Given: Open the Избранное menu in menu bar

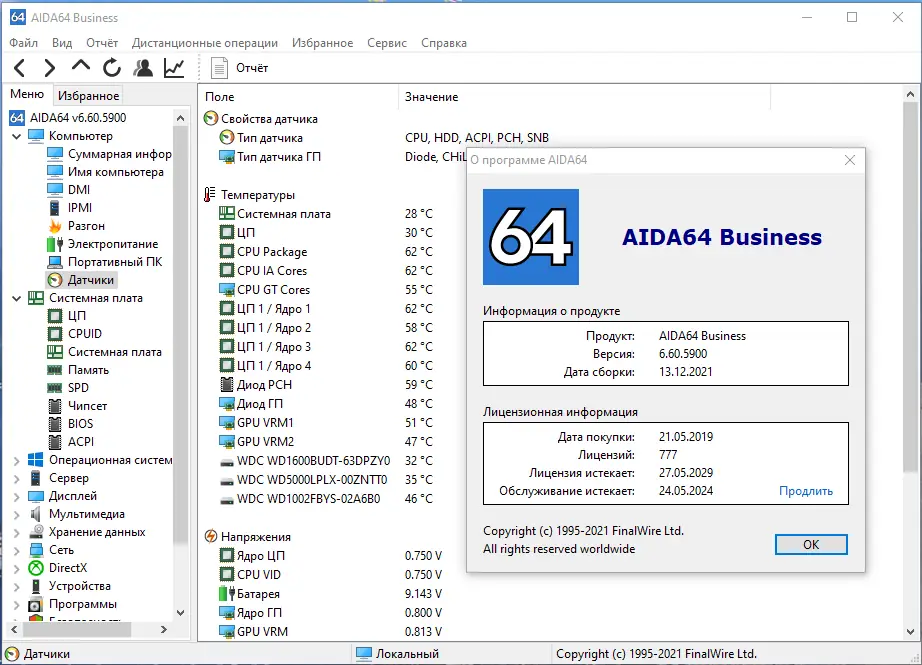Looking at the screenshot, I should 322,43.
